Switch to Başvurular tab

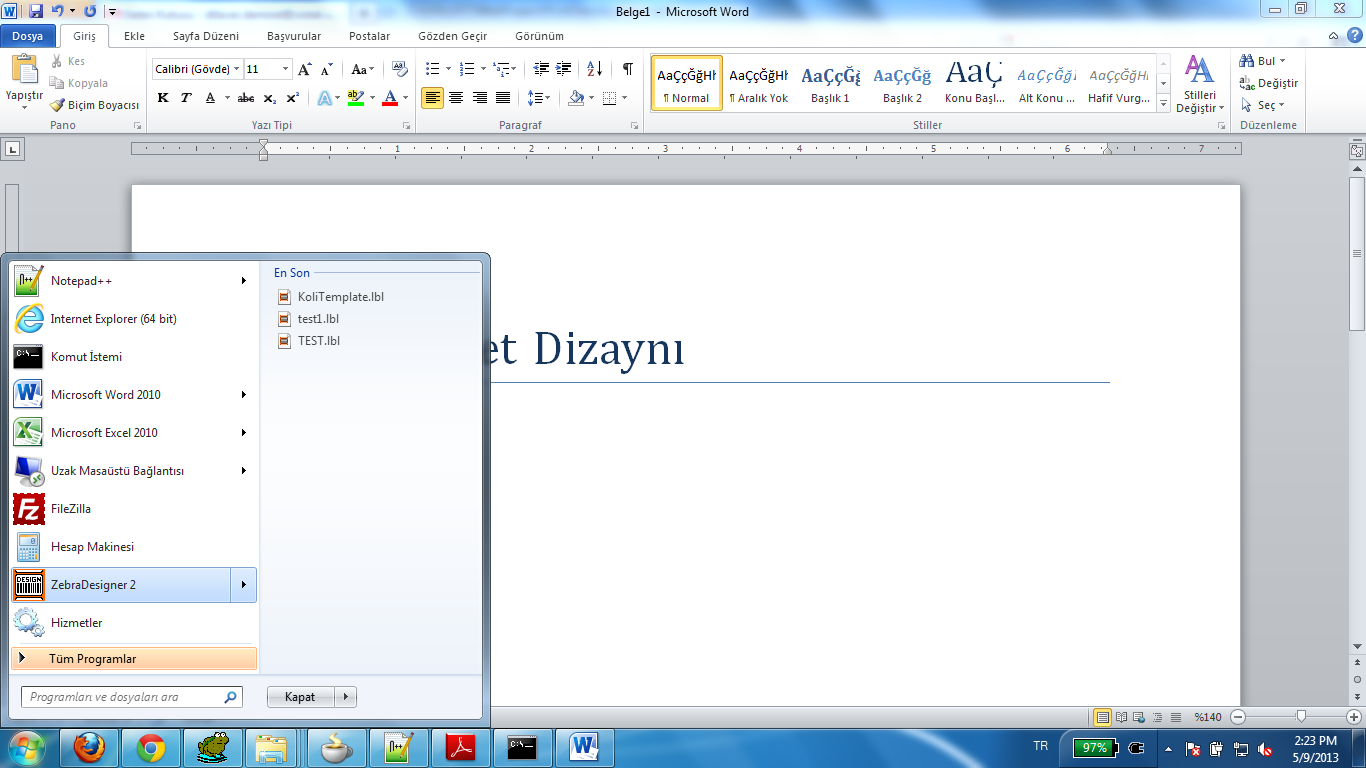click(294, 36)
